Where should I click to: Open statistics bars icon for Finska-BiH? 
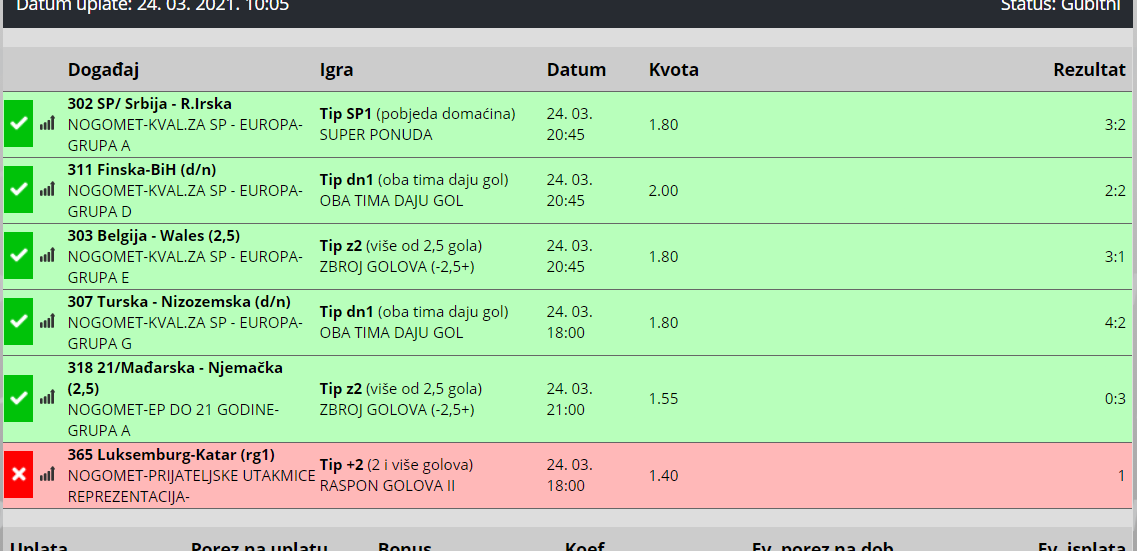pos(47,189)
